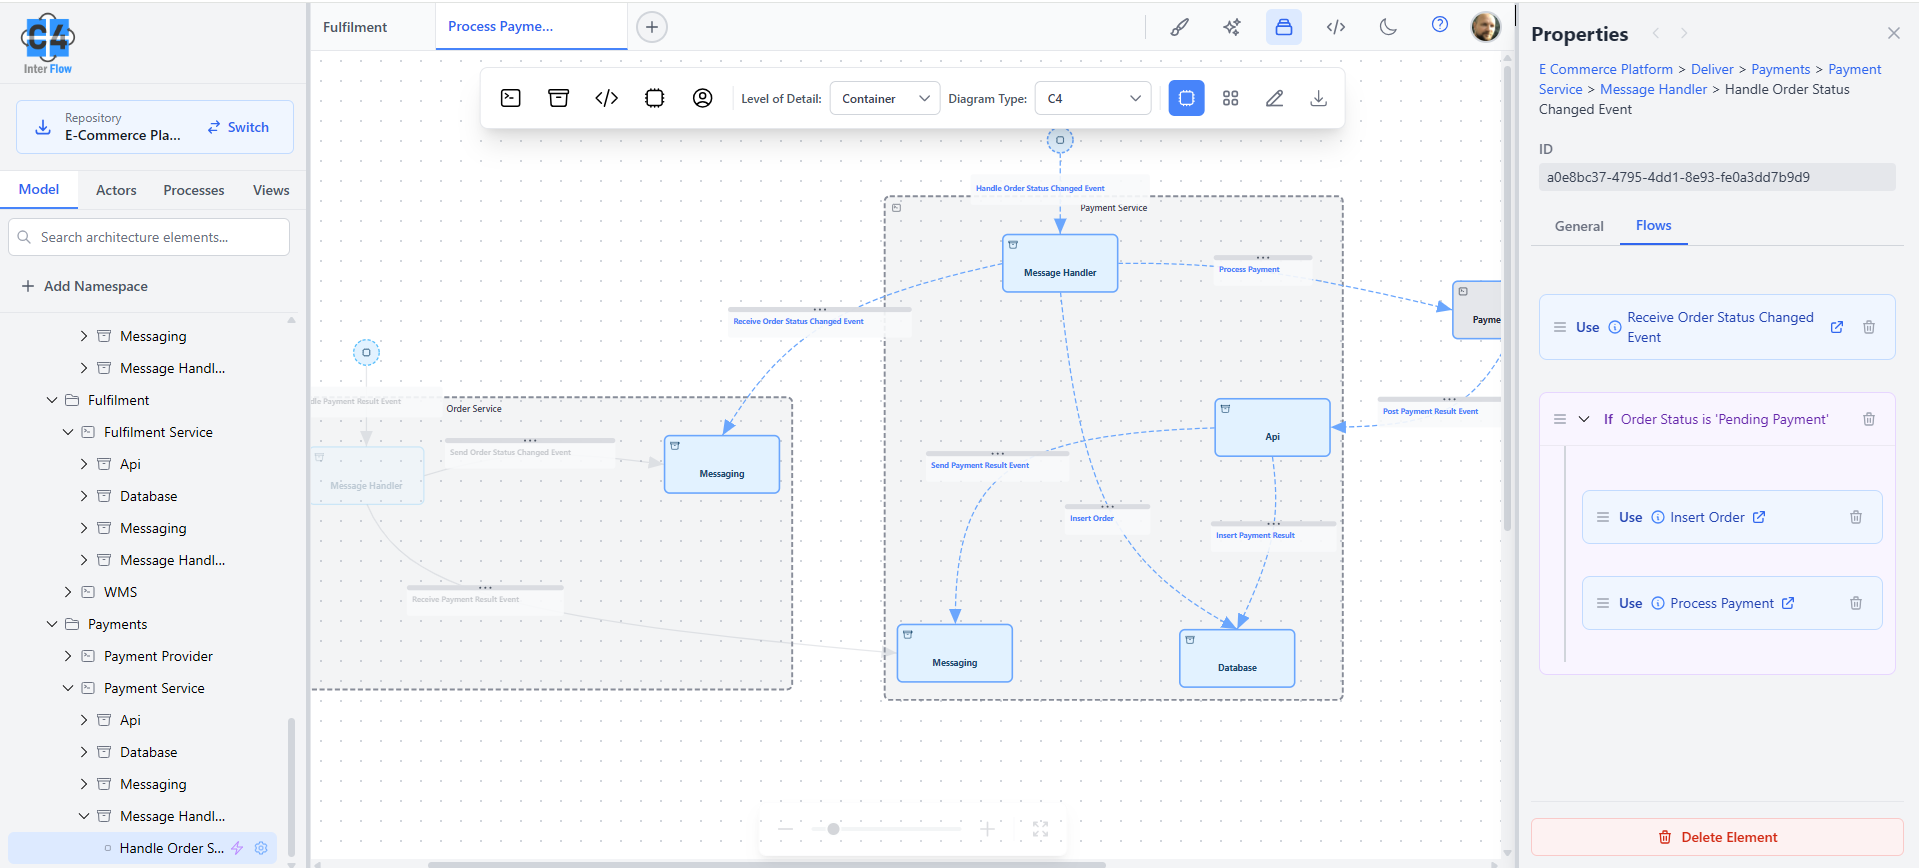
Task: Delete Process Payment flow step
Action: click(1856, 603)
